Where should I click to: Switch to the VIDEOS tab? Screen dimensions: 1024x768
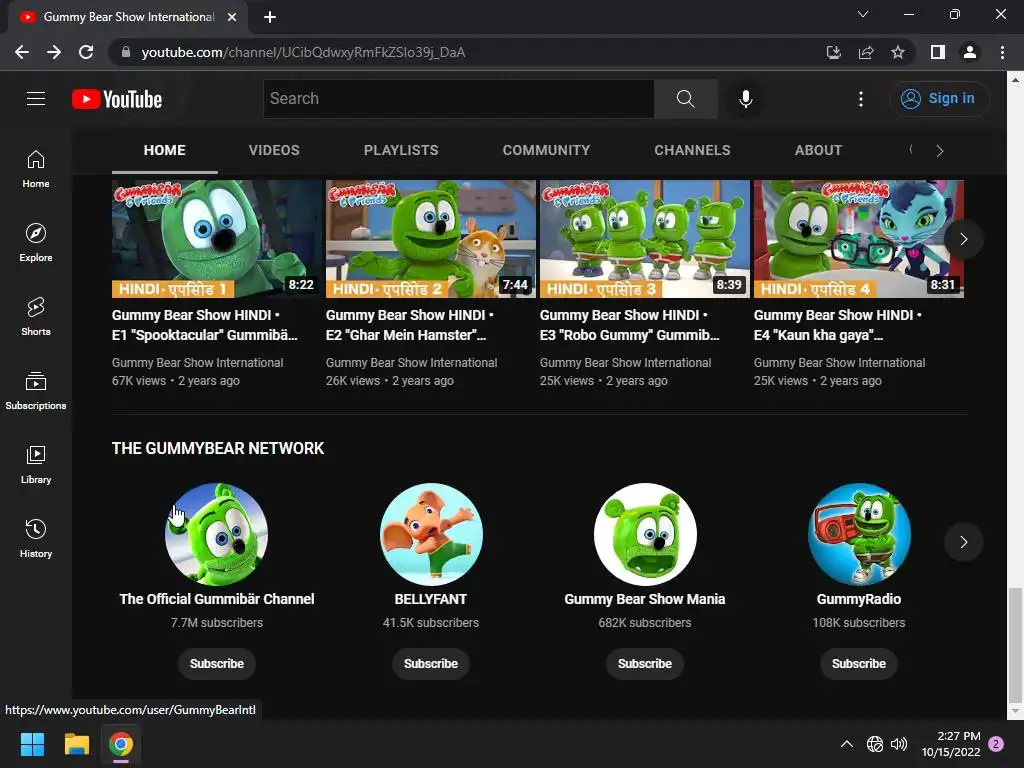tap(274, 150)
